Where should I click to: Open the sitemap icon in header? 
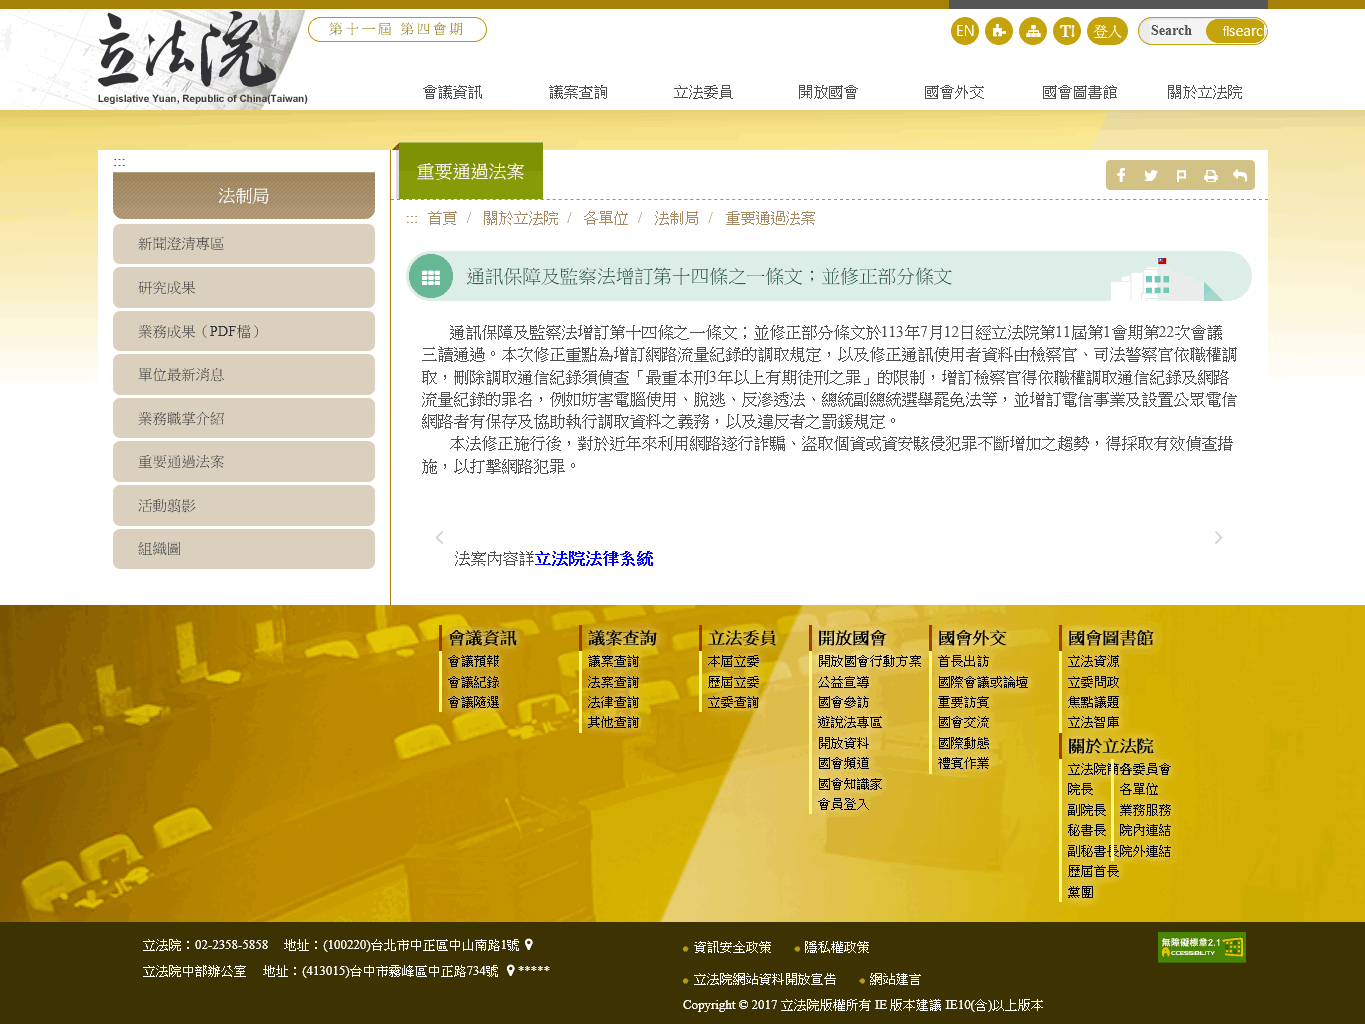tap(1032, 31)
